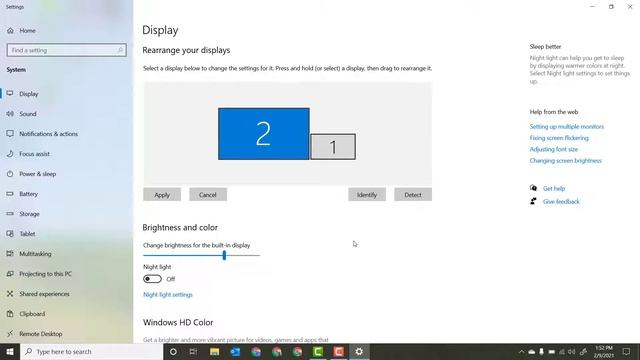
Task: Open Sound settings
Action: (27, 114)
